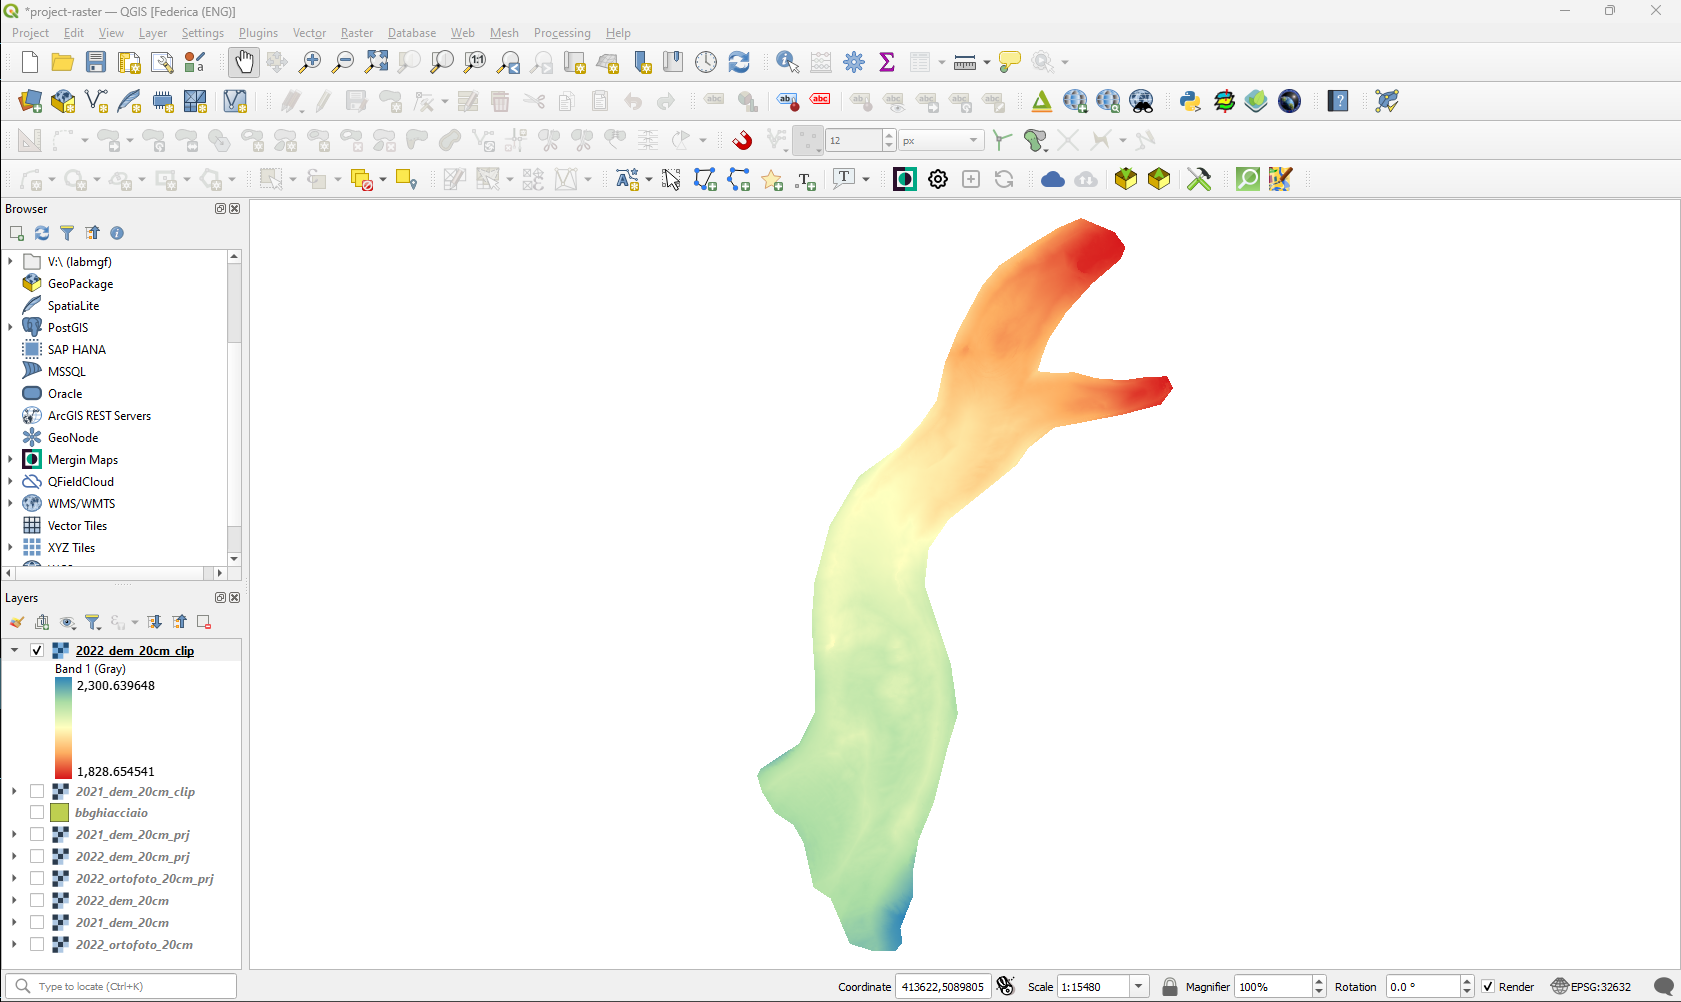Show the 2021_dem_20cm layer

(37, 923)
